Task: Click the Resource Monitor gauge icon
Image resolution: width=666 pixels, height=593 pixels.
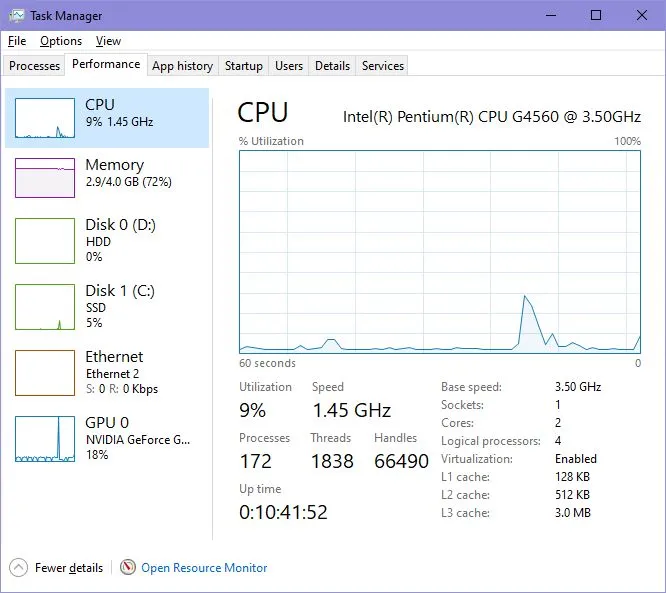Action: pyautogui.click(x=127, y=567)
